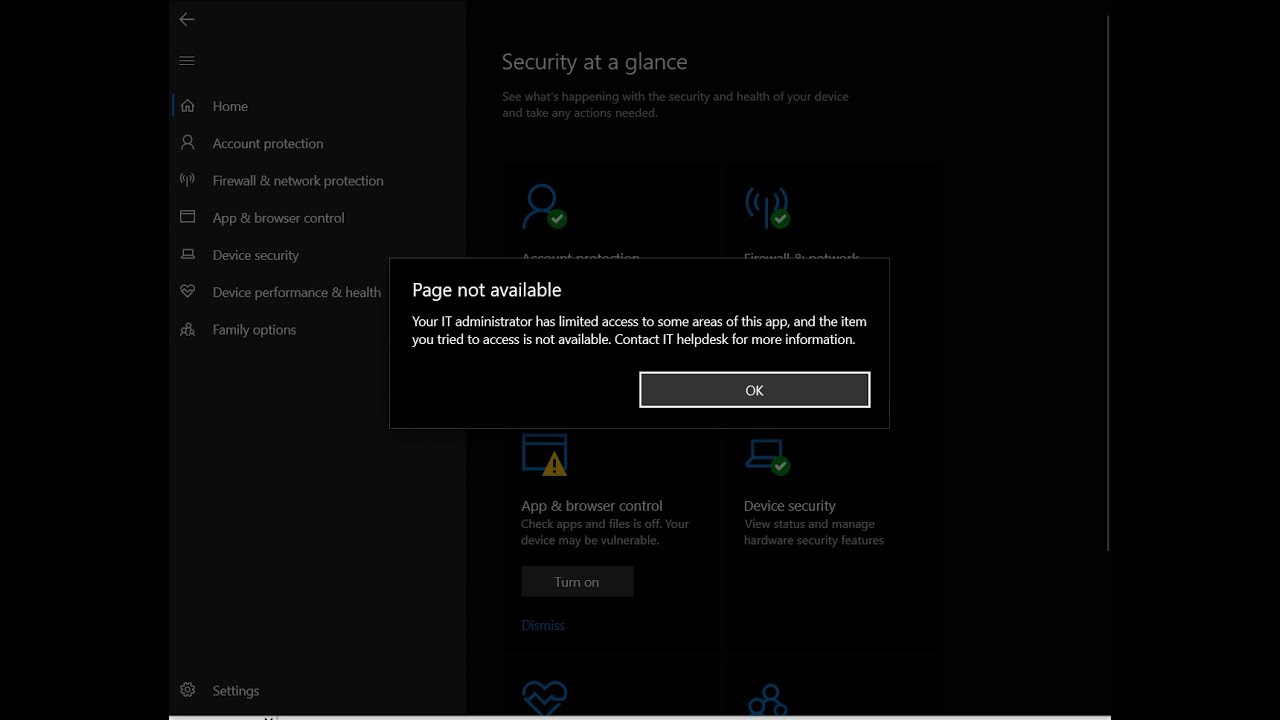Click the Account protection person icon in sidebar
The width and height of the screenshot is (1280, 720).
point(187,143)
